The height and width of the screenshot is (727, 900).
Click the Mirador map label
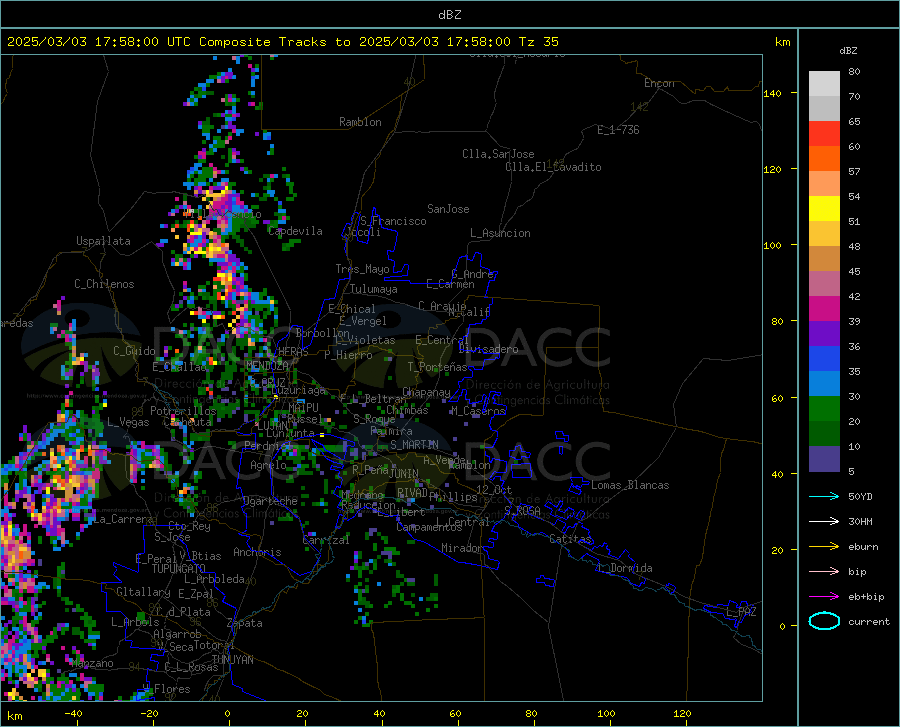click(x=462, y=548)
